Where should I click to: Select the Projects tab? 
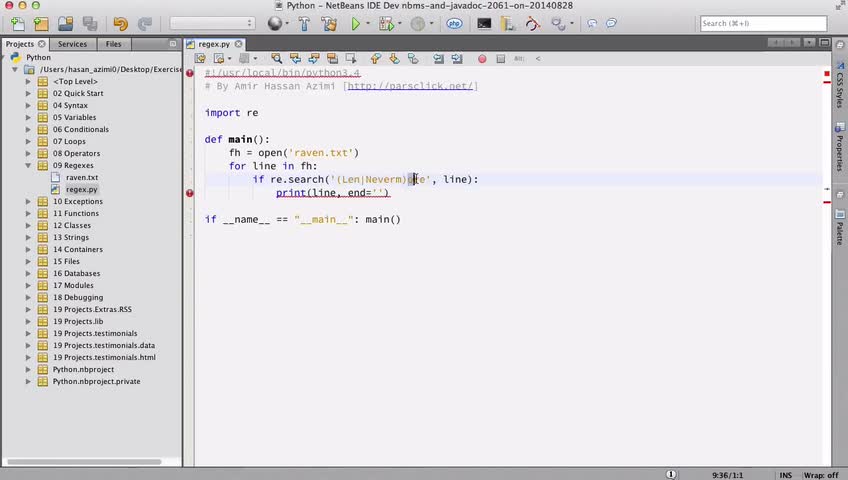click(x=20, y=44)
